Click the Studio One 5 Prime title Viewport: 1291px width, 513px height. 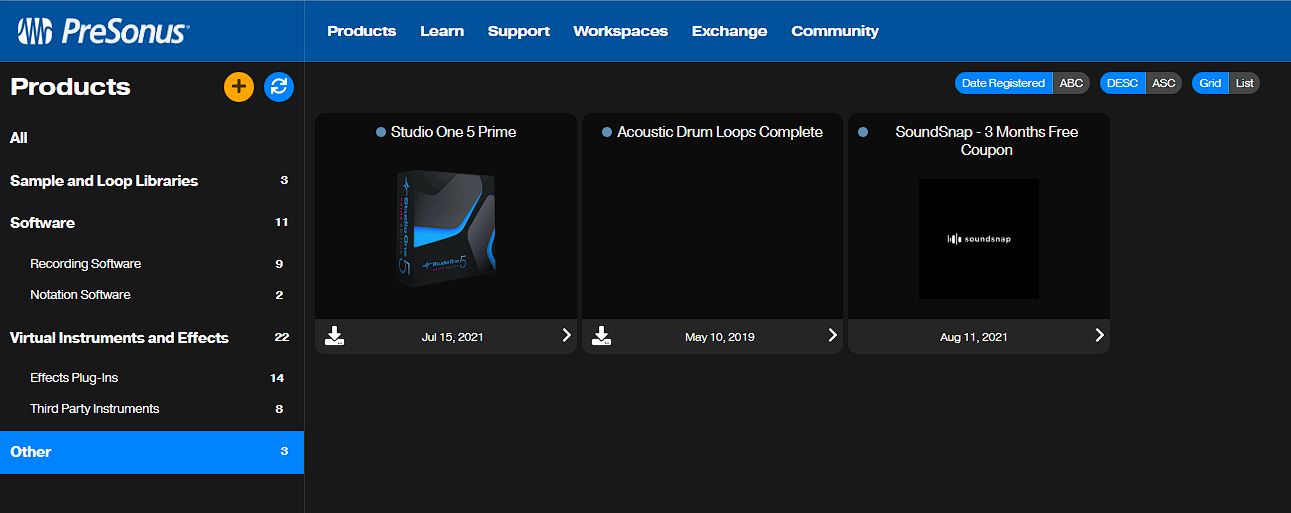(453, 132)
